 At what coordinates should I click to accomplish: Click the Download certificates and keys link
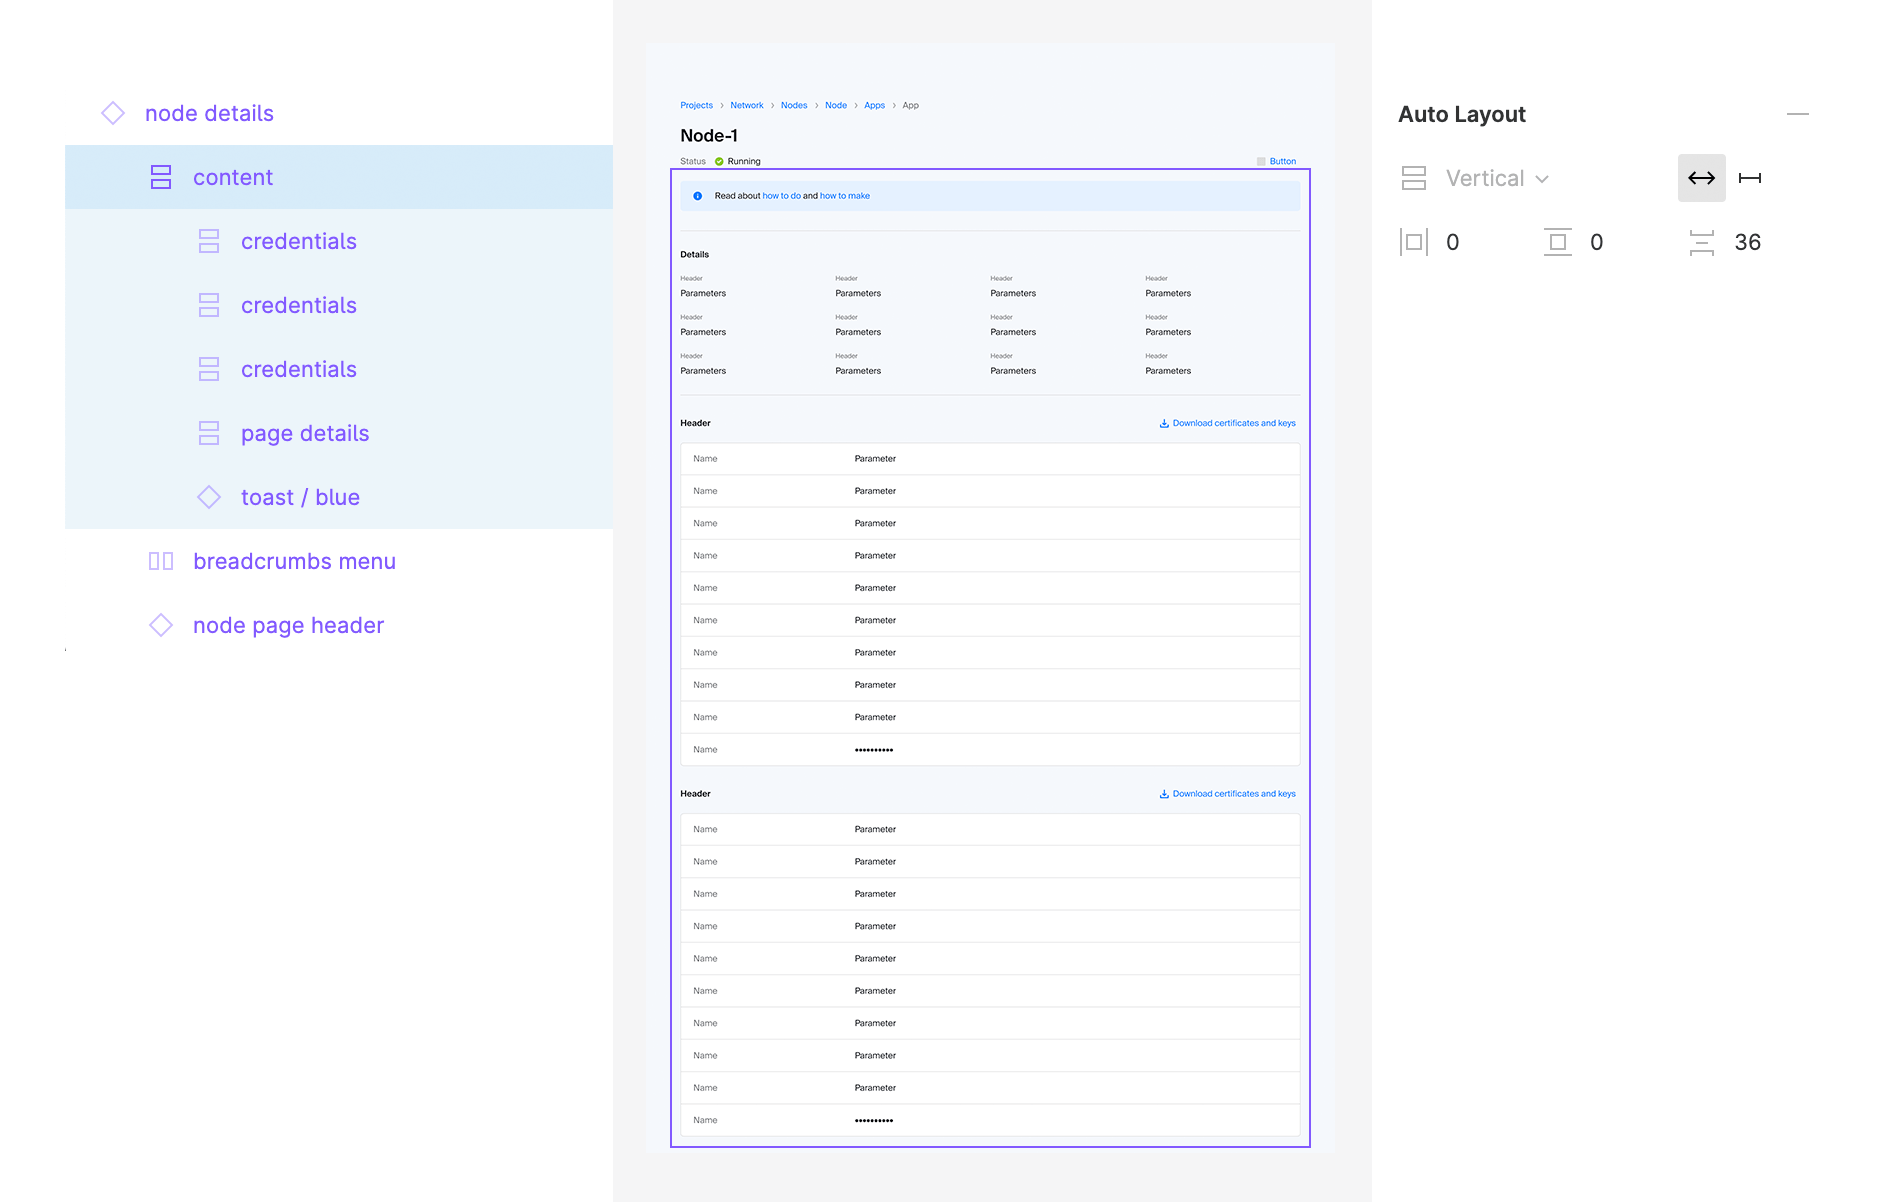click(1226, 422)
